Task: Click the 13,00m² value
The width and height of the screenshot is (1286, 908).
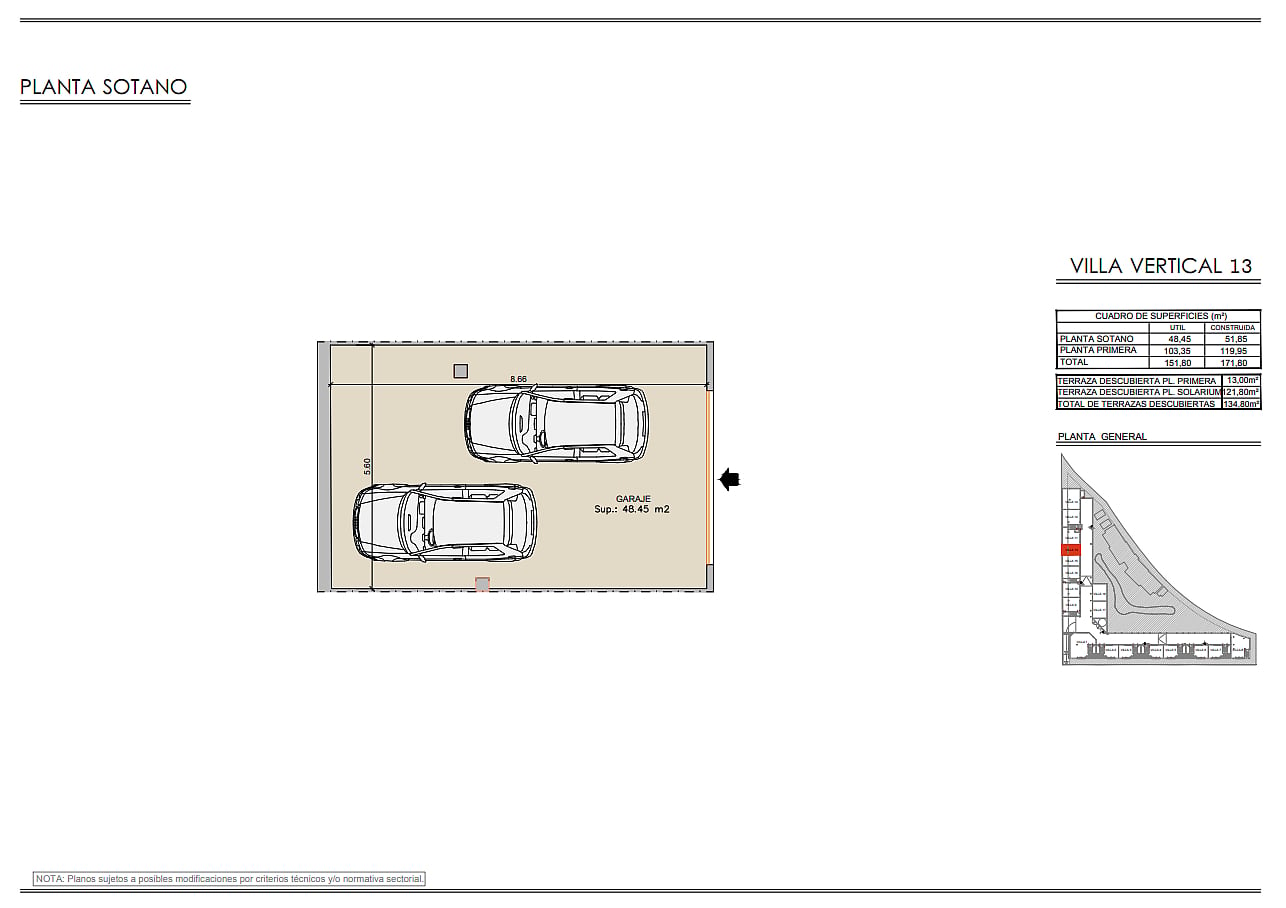Action: point(1242,381)
